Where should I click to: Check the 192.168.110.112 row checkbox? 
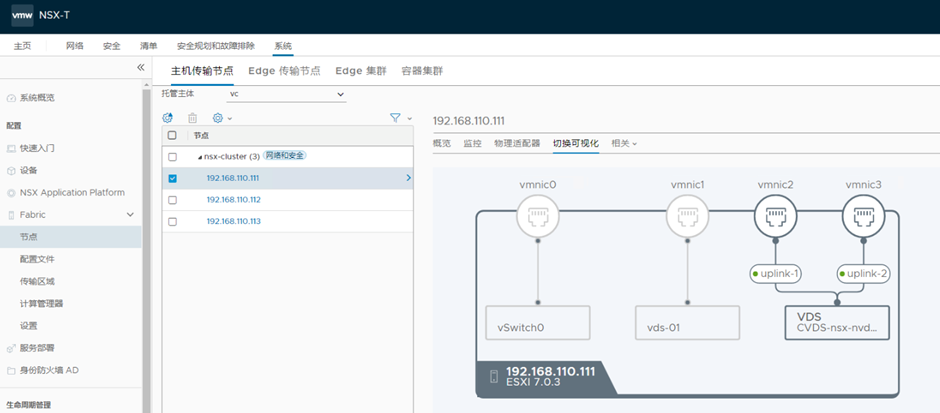pos(173,200)
